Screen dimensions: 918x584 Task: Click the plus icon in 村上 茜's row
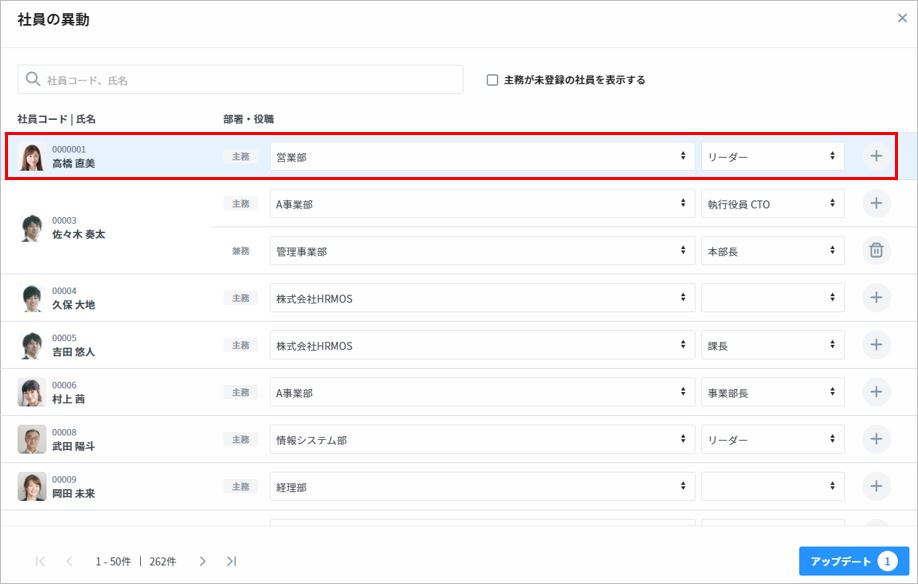point(876,392)
